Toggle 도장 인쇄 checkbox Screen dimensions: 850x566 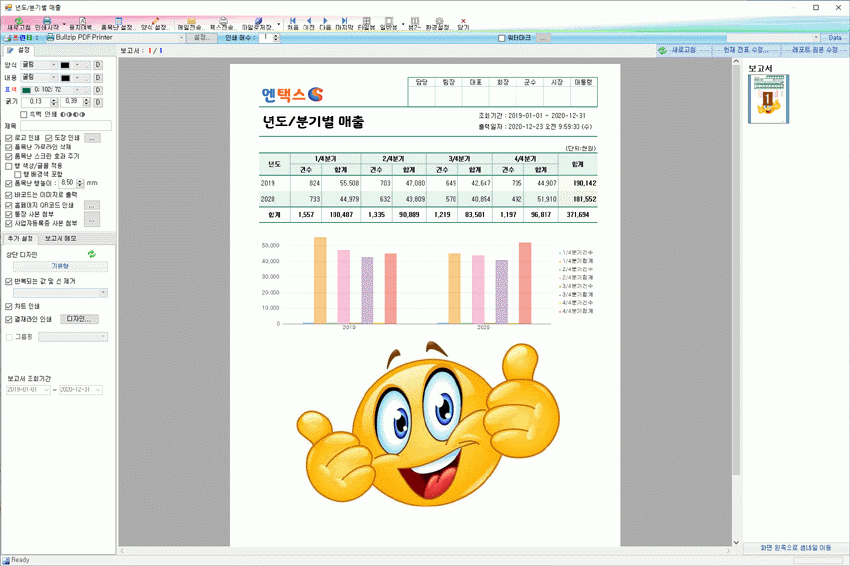49,138
